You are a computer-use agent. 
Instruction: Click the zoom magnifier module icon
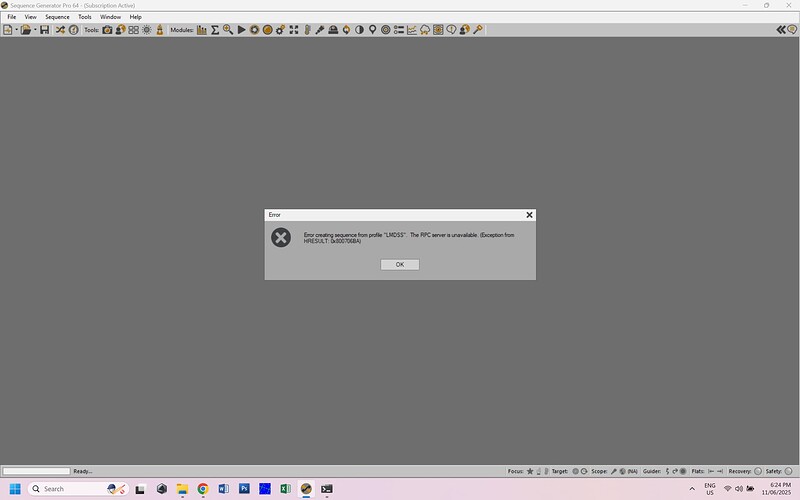228,30
